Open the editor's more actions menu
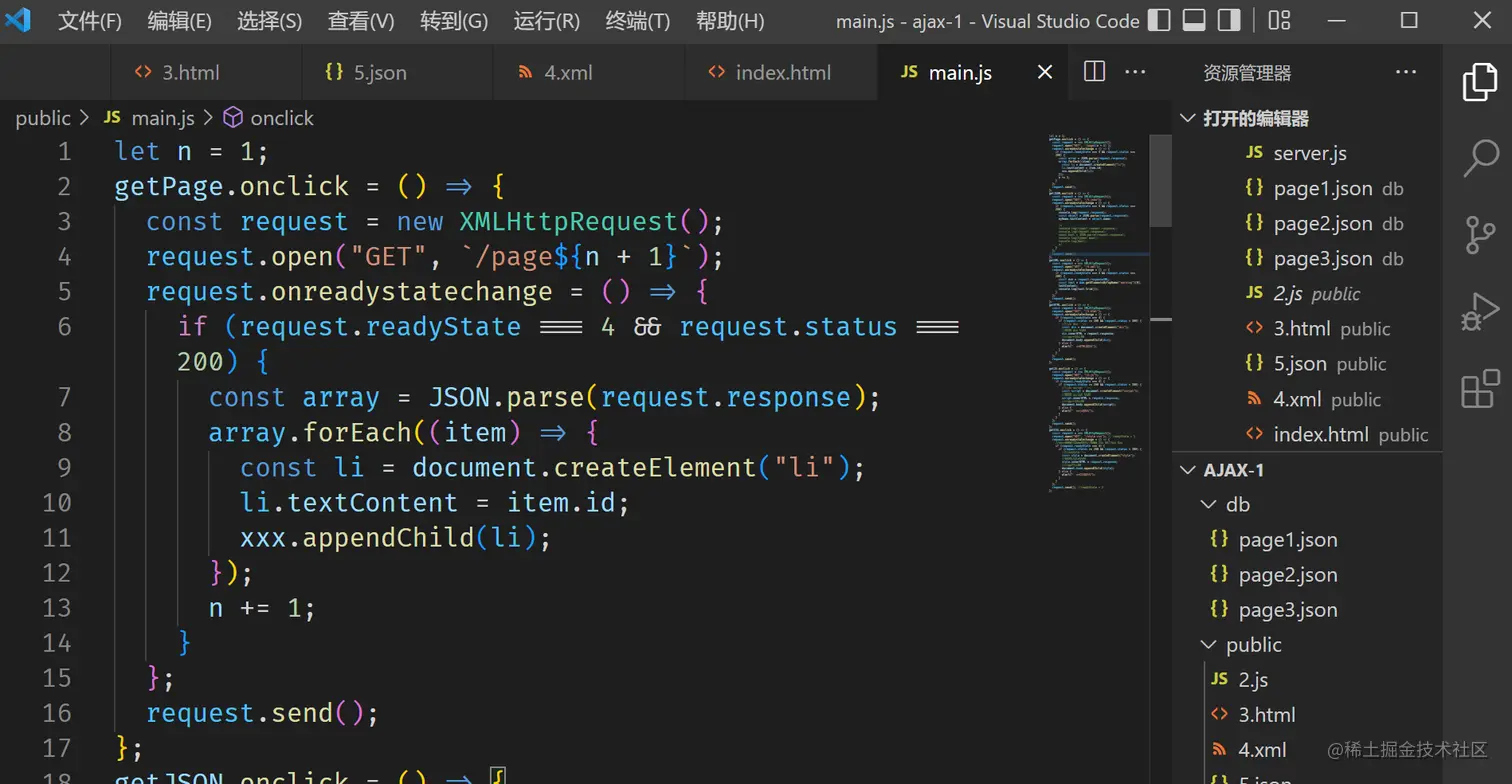1512x784 pixels. pyautogui.click(x=1136, y=72)
